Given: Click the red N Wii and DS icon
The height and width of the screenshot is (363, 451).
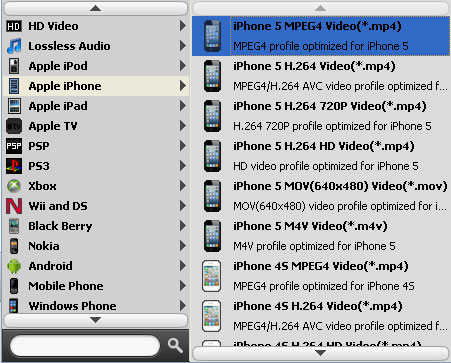Looking at the screenshot, I should pyautogui.click(x=14, y=206).
